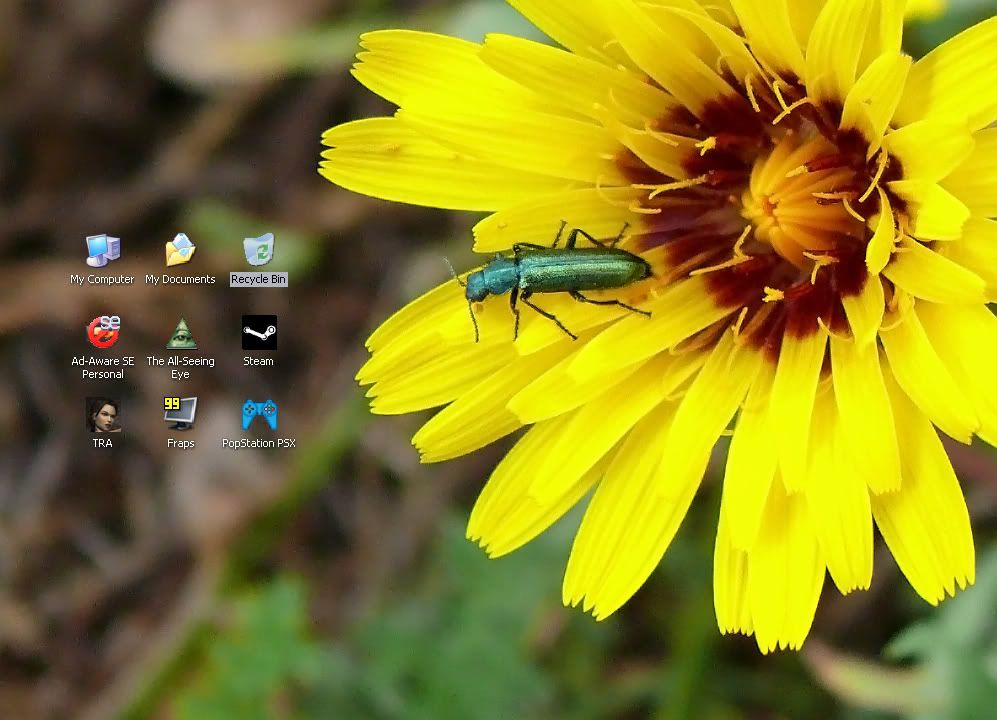Select the My Computer desktop icon
The width and height of the screenshot is (997, 720).
pyautogui.click(x=102, y=250)
